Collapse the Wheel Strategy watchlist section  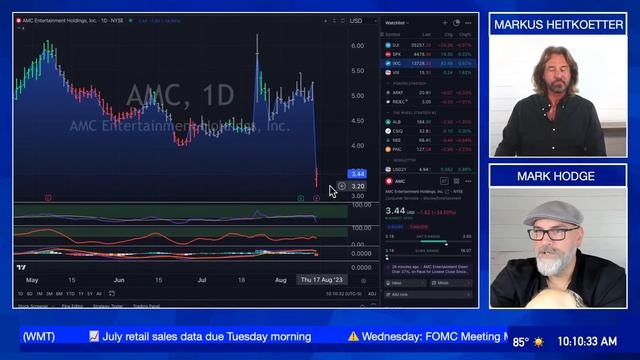tap(388, 113)
